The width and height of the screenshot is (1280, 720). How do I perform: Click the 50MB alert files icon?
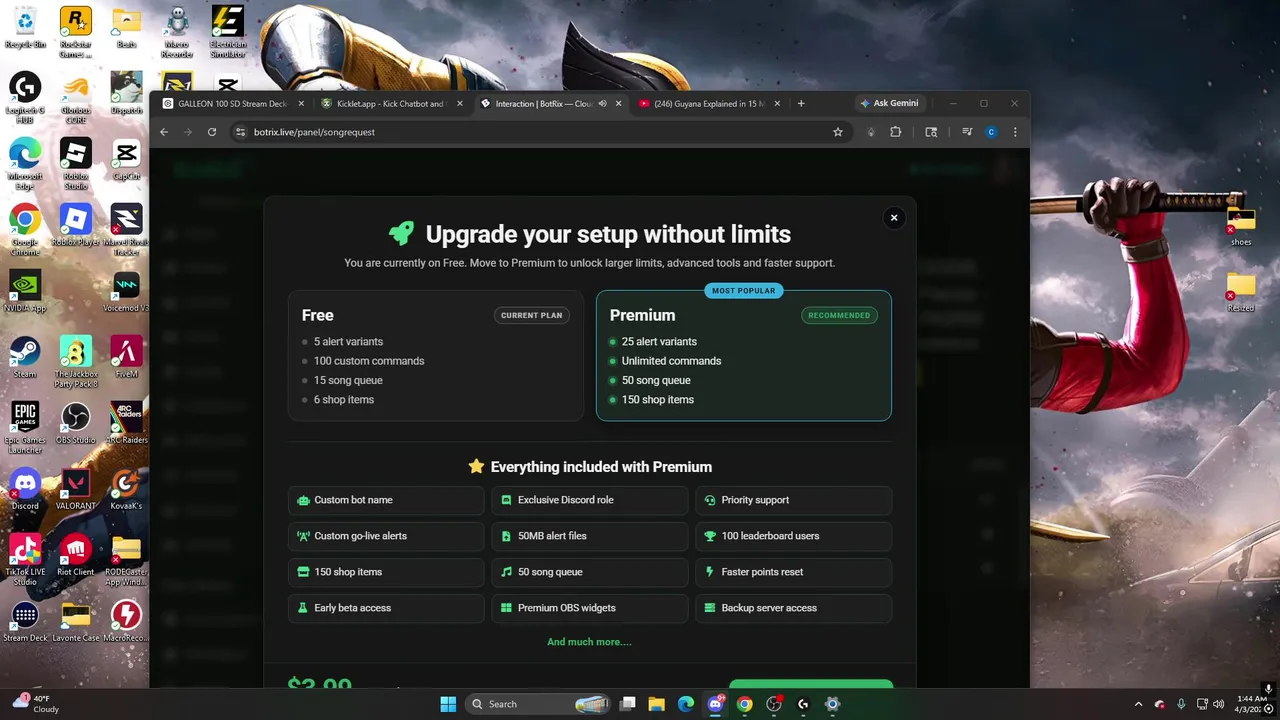pyautogui.click(x=507, y=536)
